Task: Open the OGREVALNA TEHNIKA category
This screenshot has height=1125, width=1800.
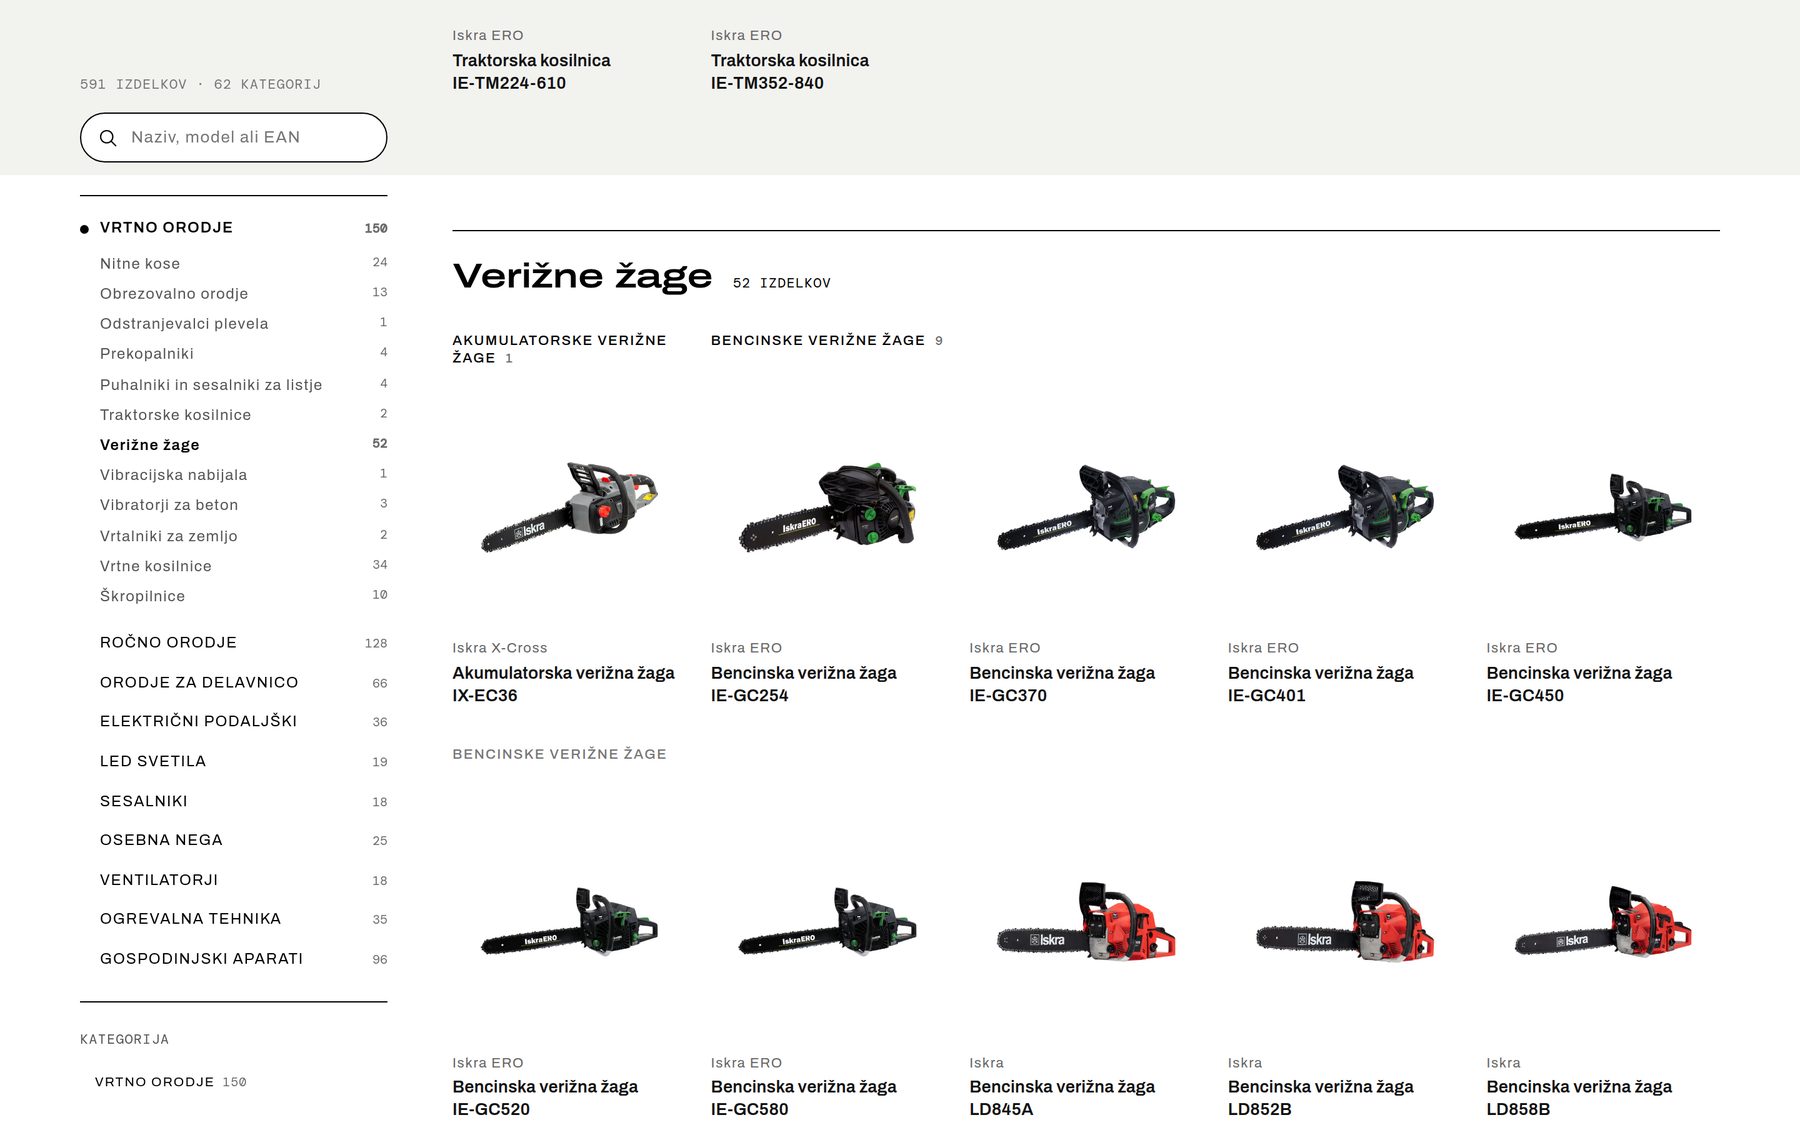Action: point(243,918)
